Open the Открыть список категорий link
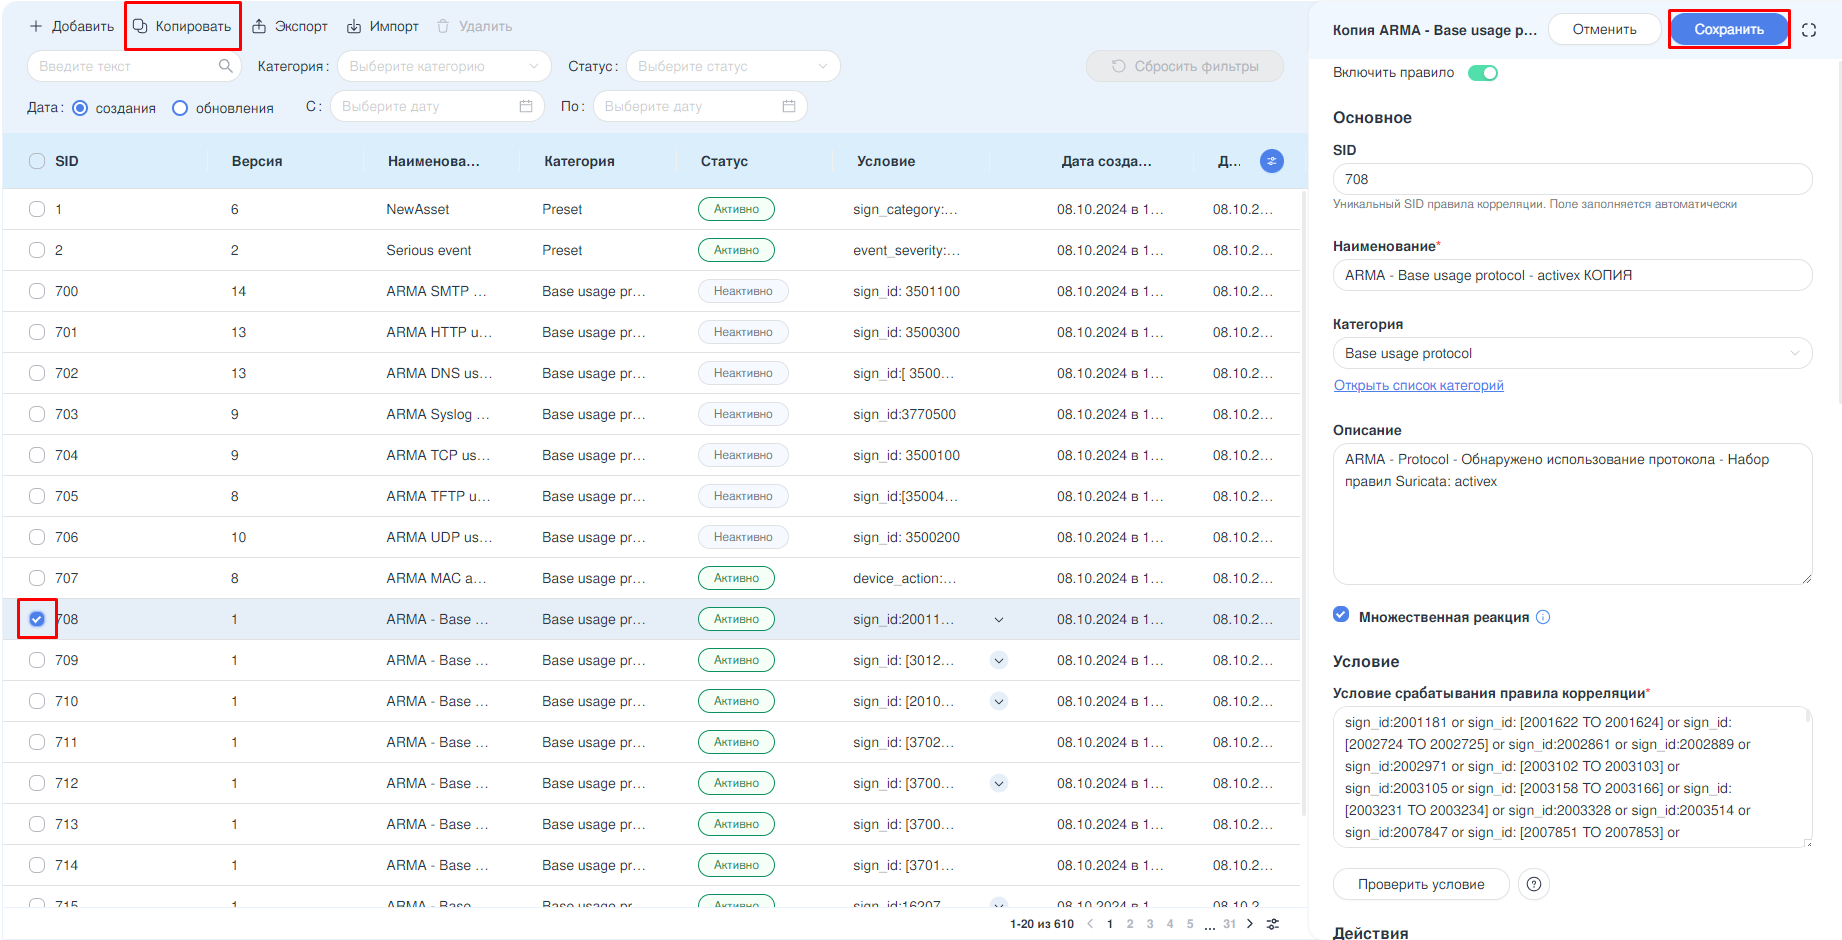The height and width of the screenshot is (940, 1842). point(1418,385)
